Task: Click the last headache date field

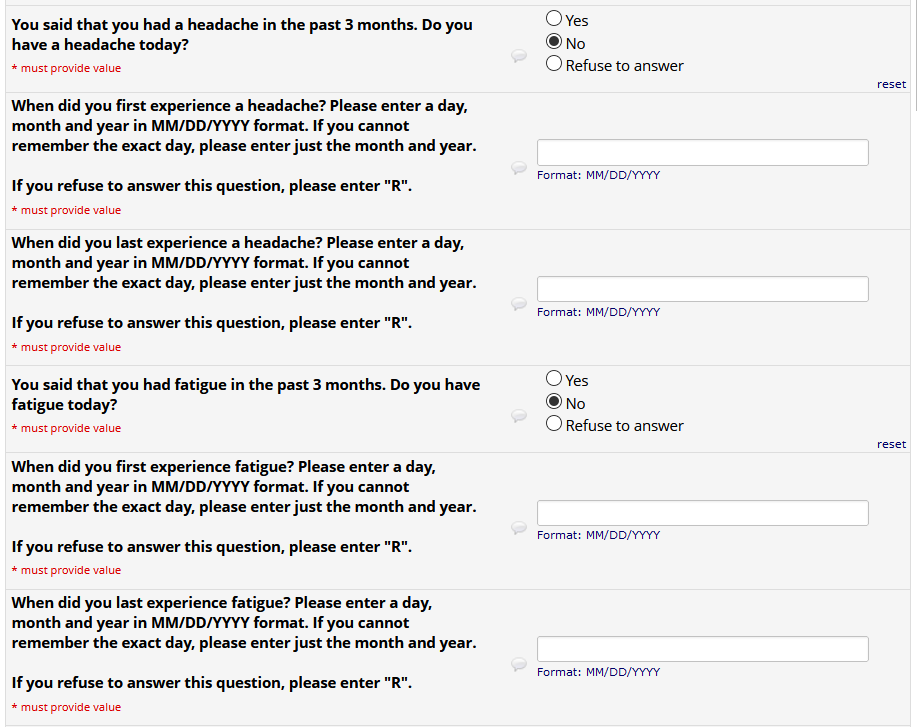Action: point(702,289)
